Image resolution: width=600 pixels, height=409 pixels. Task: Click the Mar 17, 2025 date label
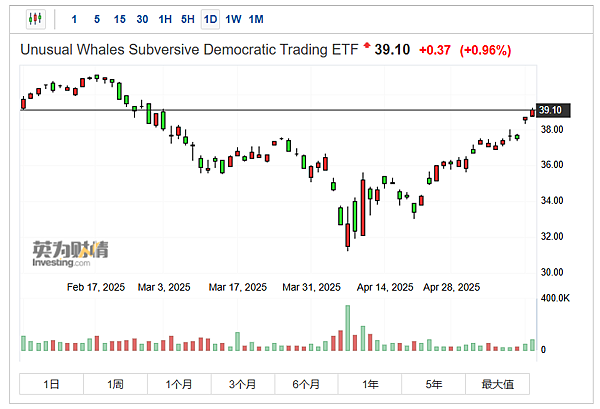238,287
